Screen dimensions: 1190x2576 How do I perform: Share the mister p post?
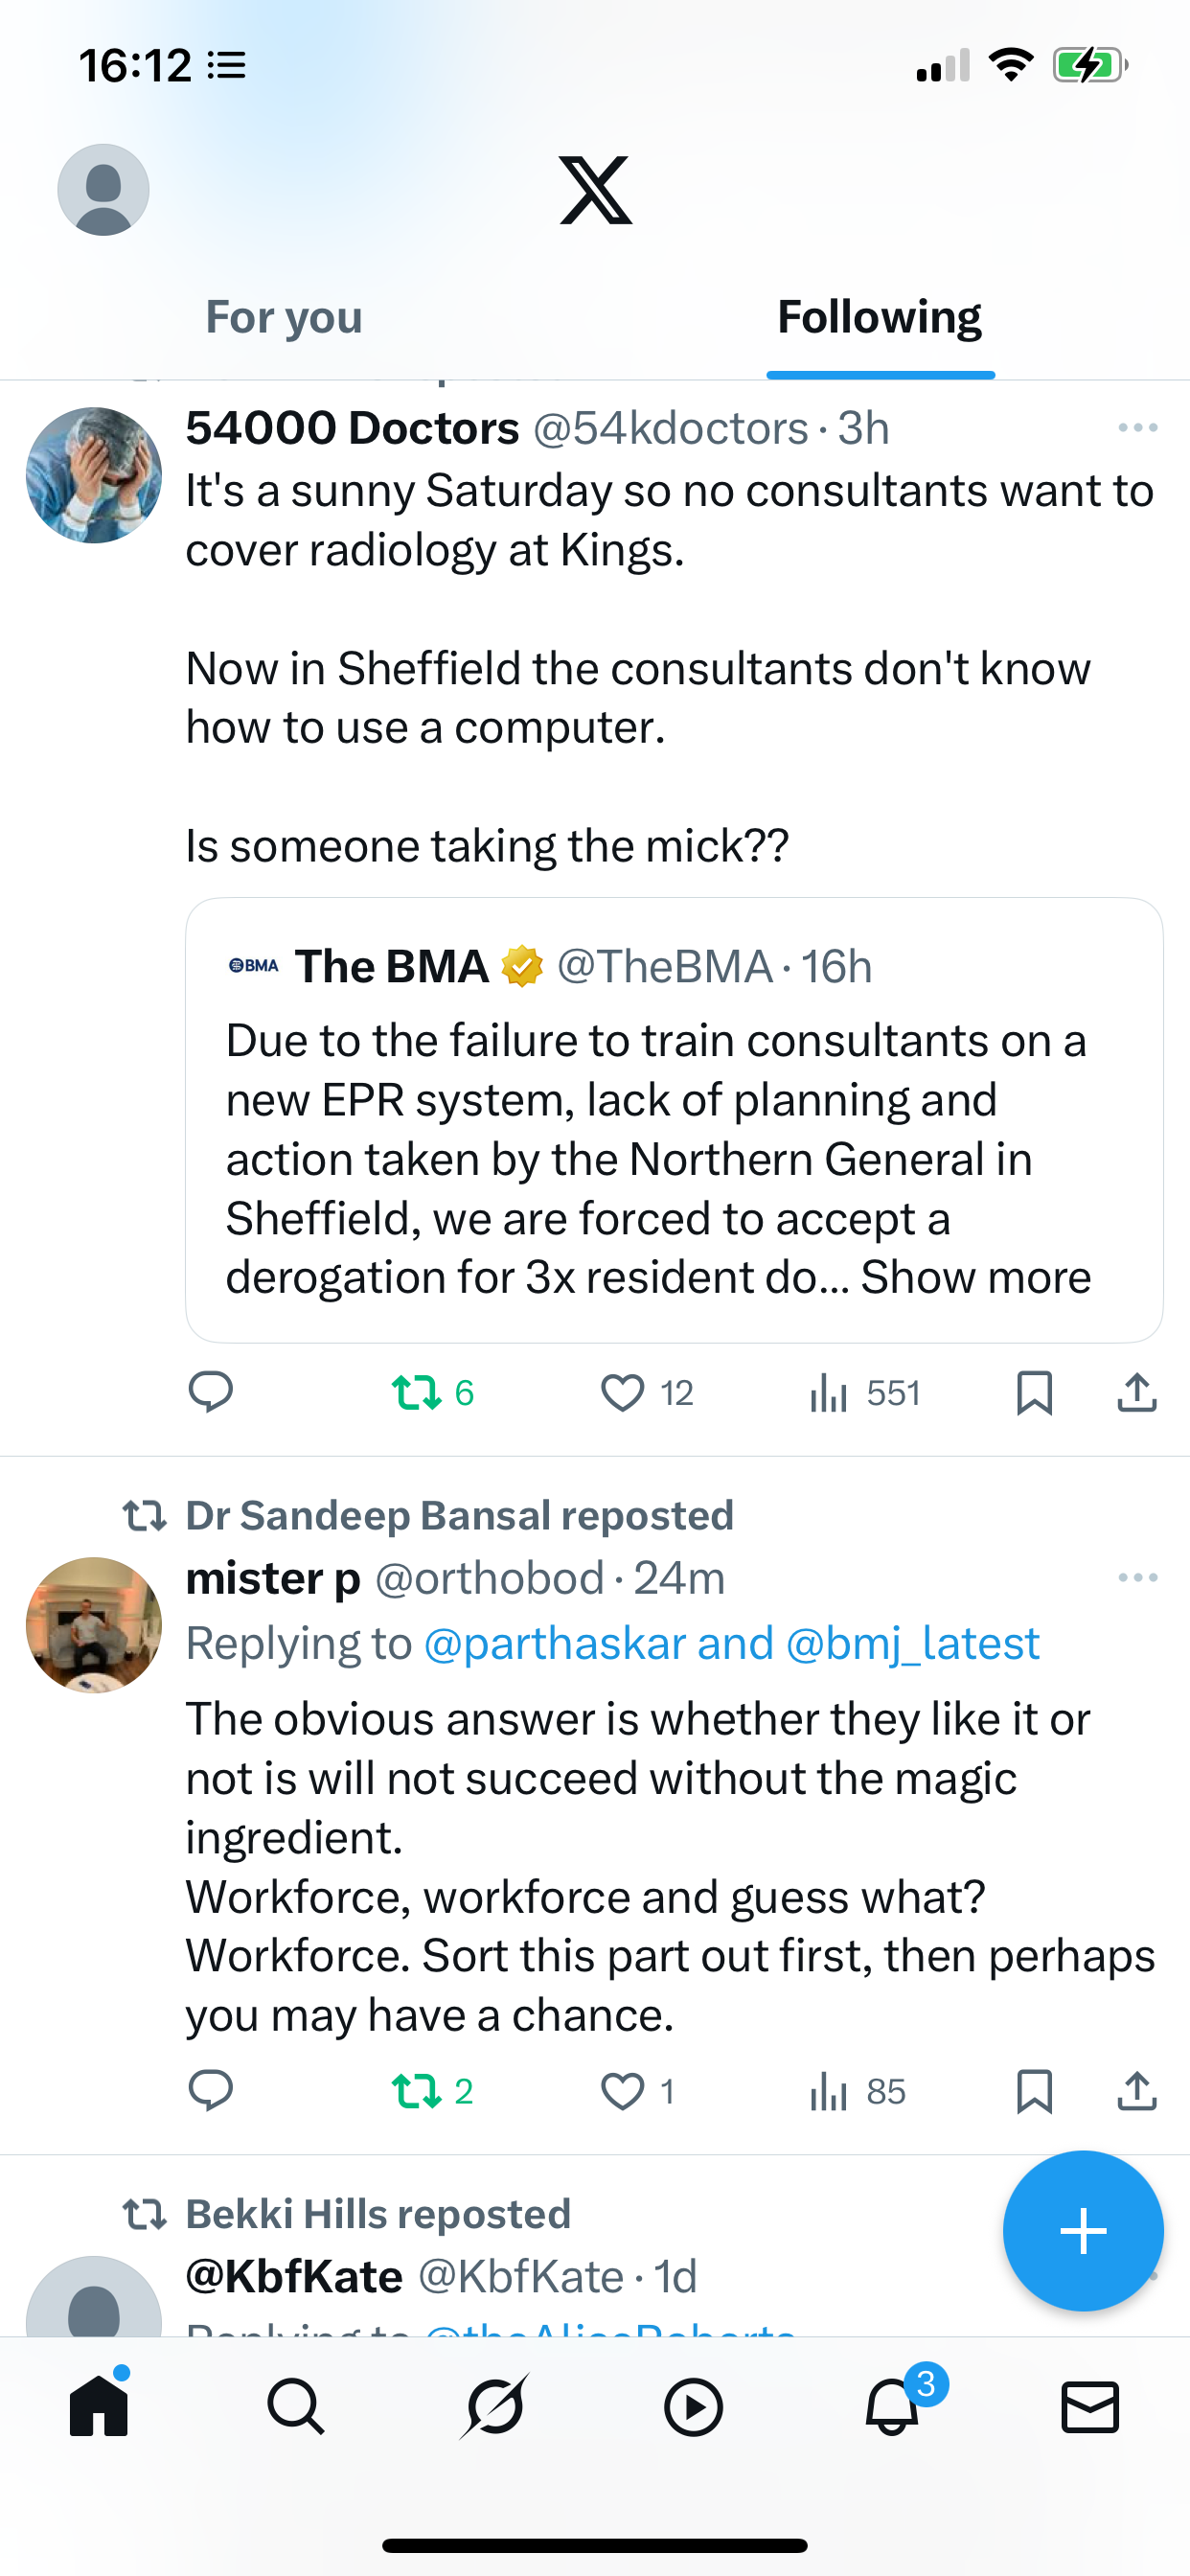(x=1137, y=2091)
